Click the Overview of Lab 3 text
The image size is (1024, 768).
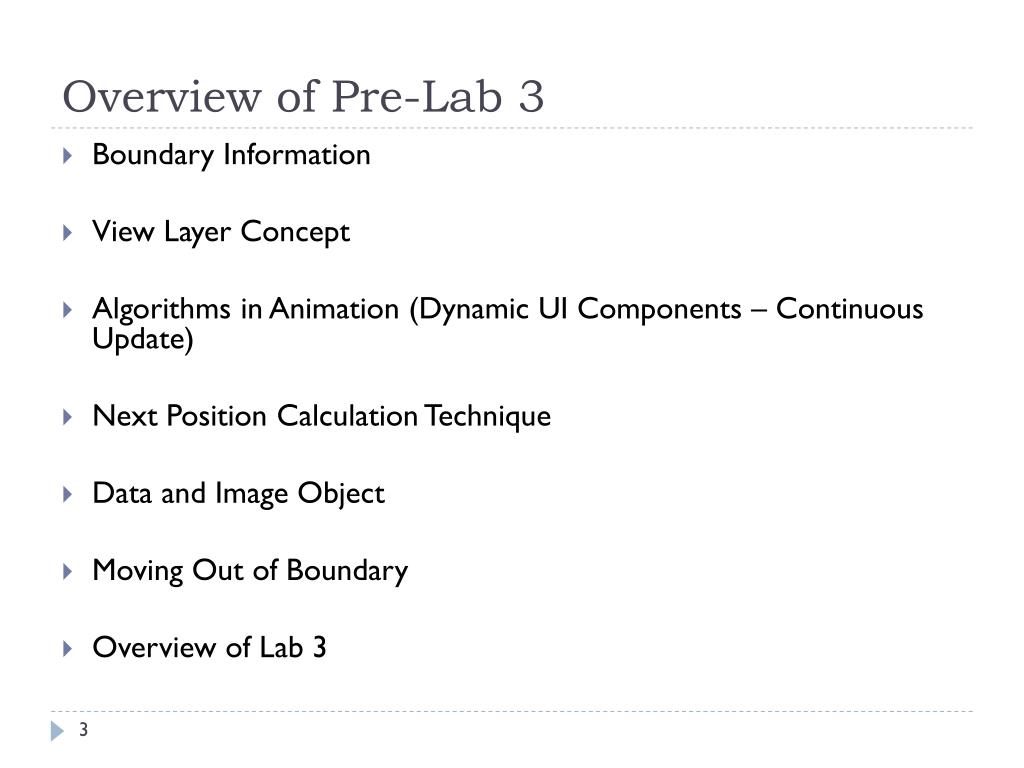pyautogui.click(x=210, y=648)
